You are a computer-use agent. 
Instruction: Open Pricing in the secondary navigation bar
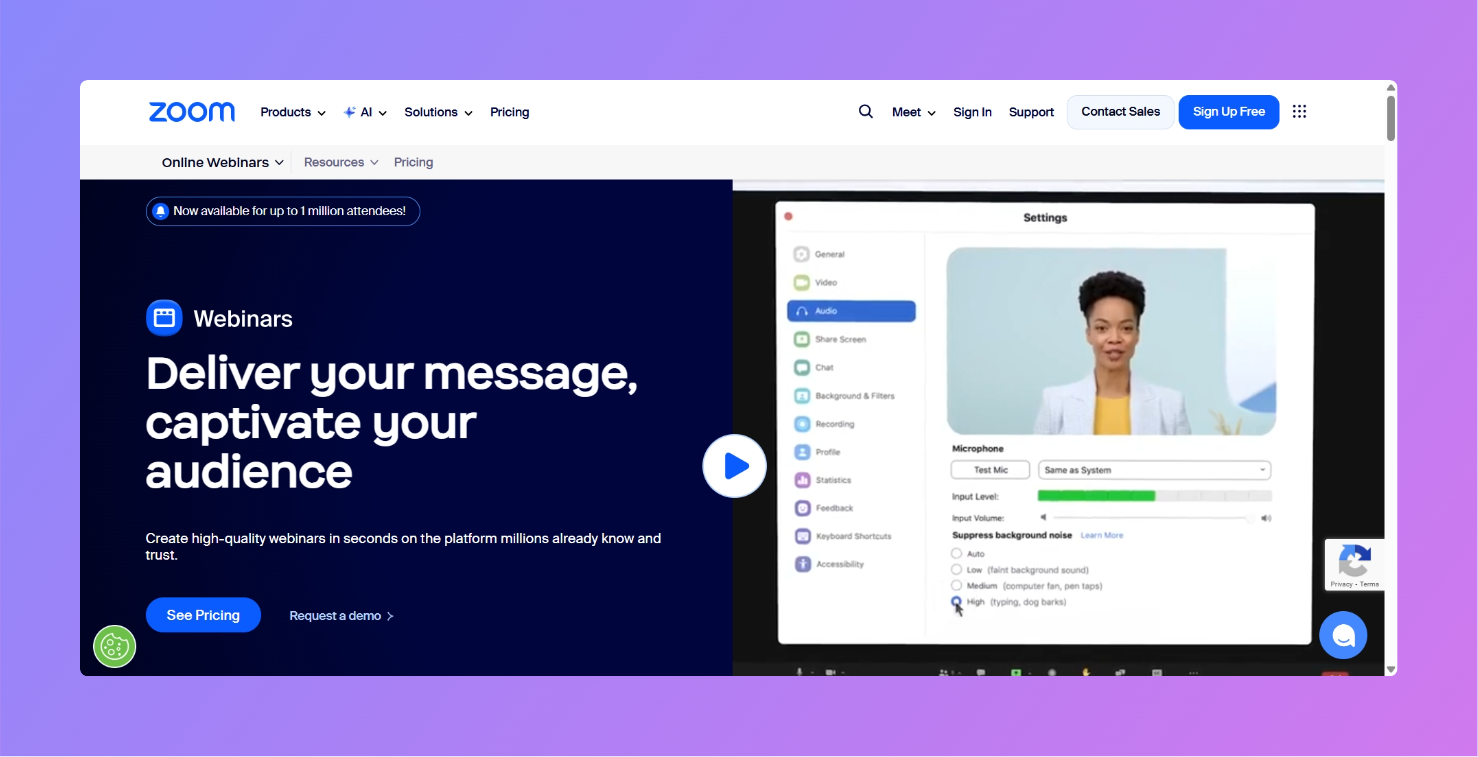(413, 162)
